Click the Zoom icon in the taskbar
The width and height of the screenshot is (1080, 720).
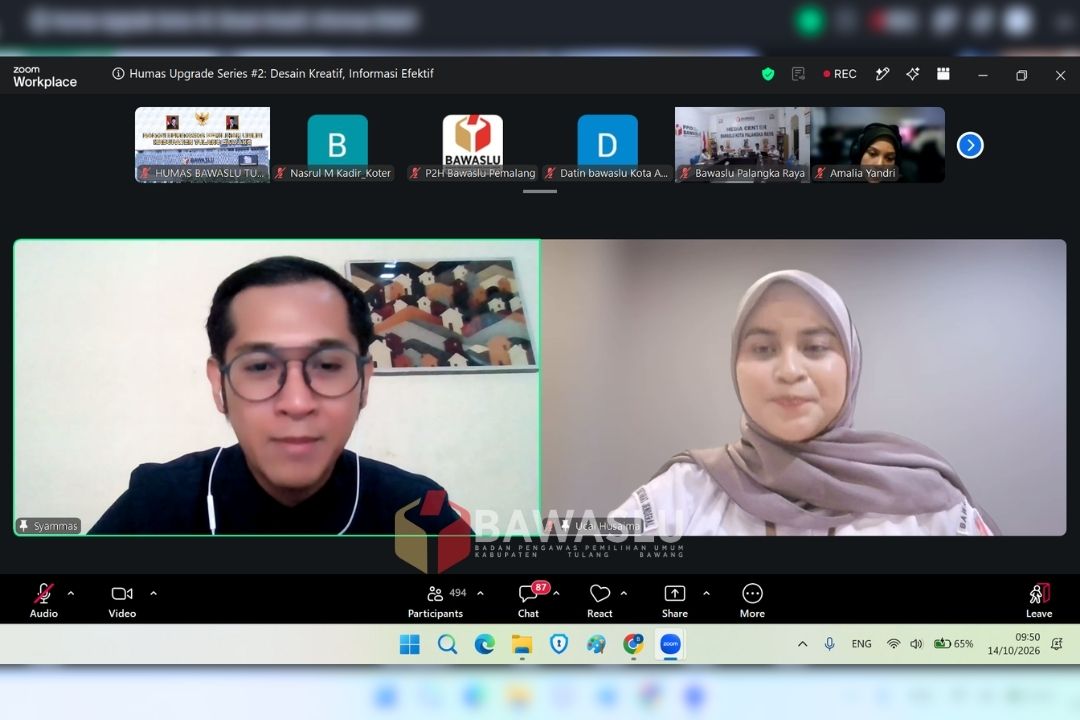(670, 644)
